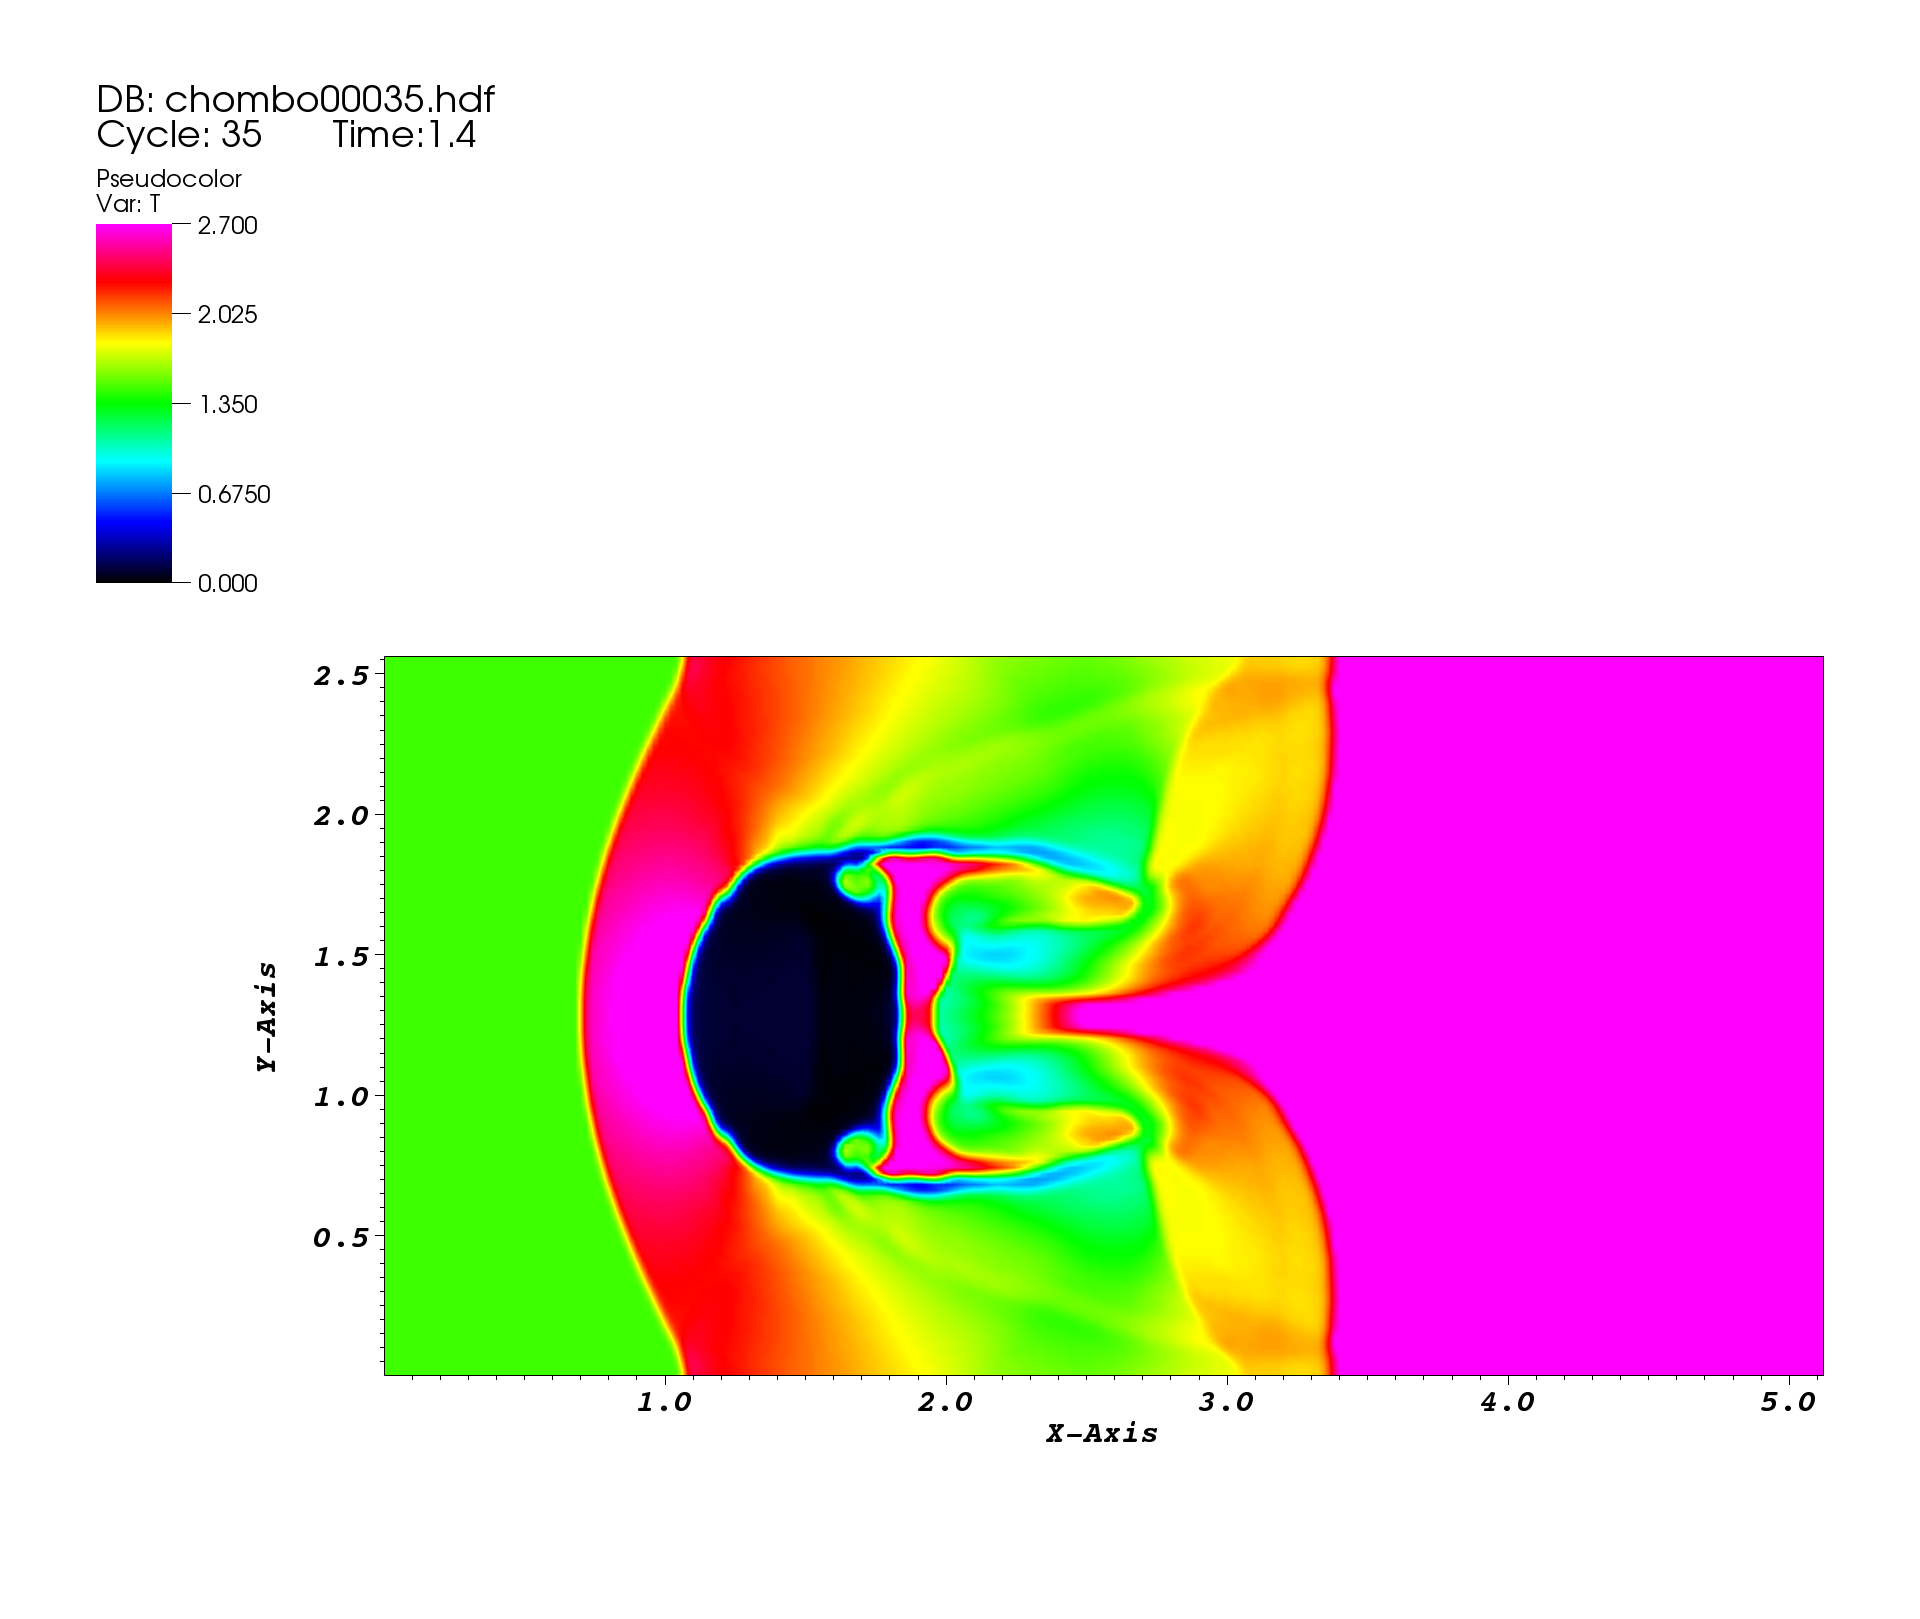Click the 'X-Axis' title label
The width and height of the screenshot is (1920, 1619).
coord(1102,1434)
